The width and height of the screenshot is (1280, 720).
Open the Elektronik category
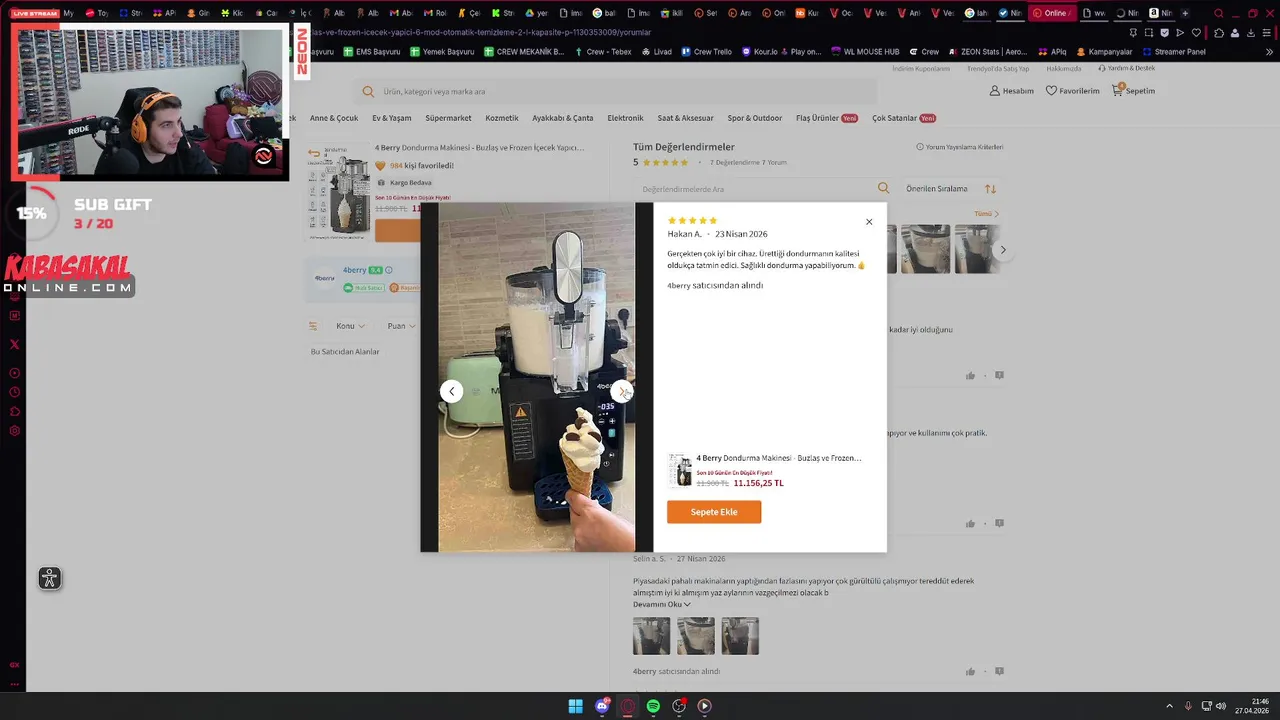coord(625,118)
